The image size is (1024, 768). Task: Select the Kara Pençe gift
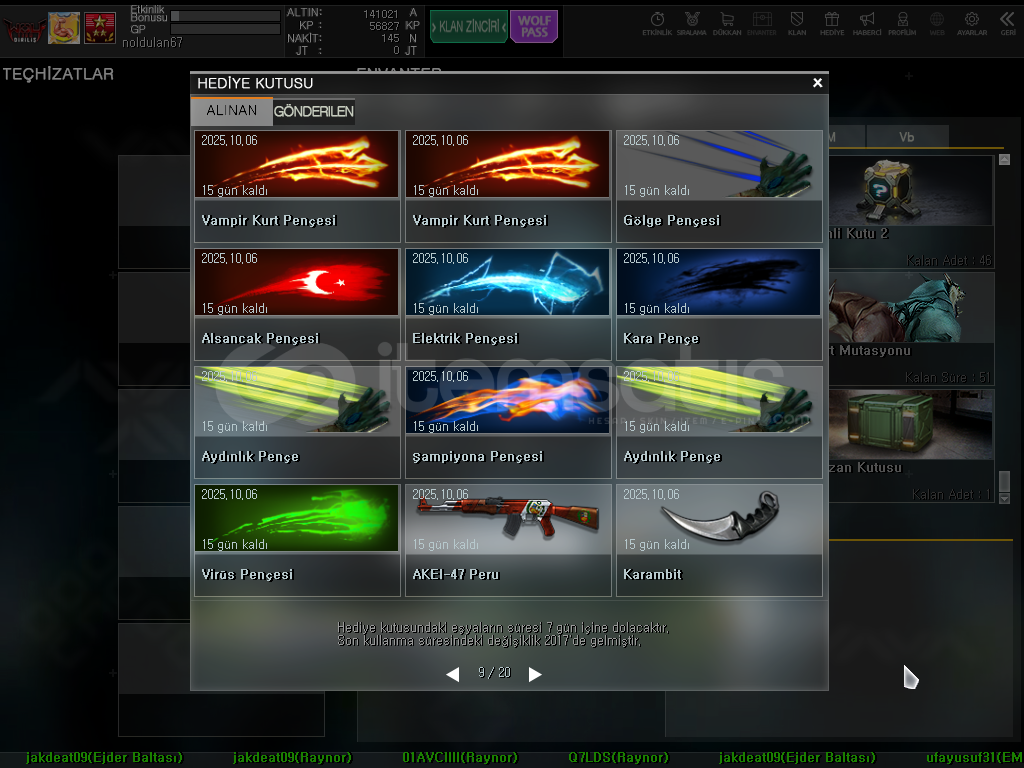point(719,304)
